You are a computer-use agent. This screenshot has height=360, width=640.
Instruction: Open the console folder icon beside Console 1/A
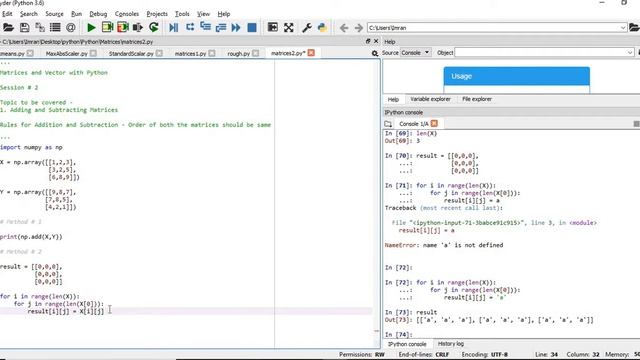pyautogui.click(x=388, y=124)
